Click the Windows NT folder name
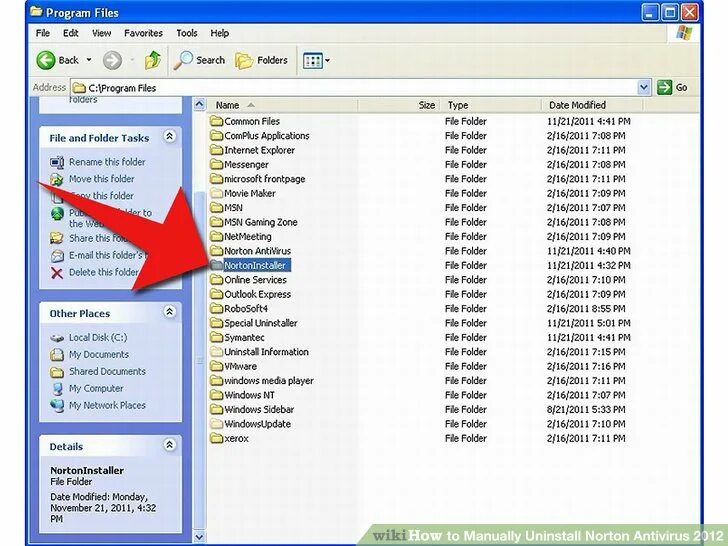Viewport: 728px width, 546px height. (249, 395)
